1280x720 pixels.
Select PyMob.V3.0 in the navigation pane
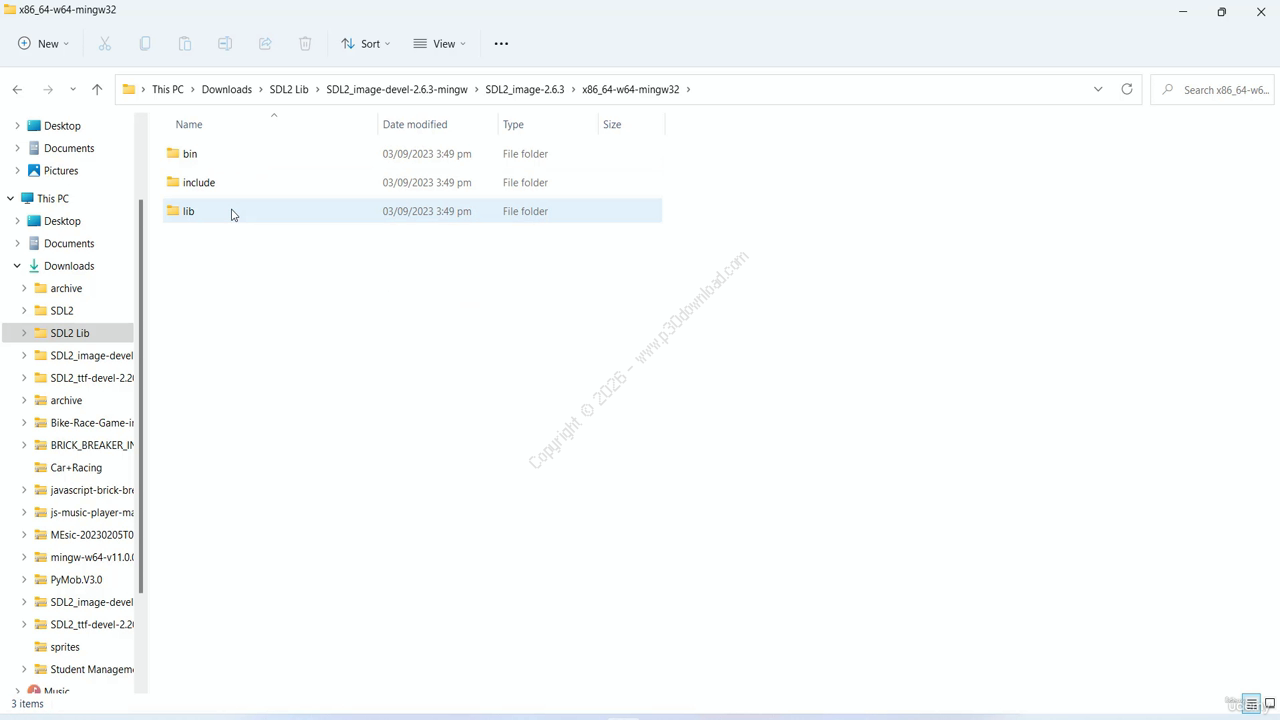(76, 580)
